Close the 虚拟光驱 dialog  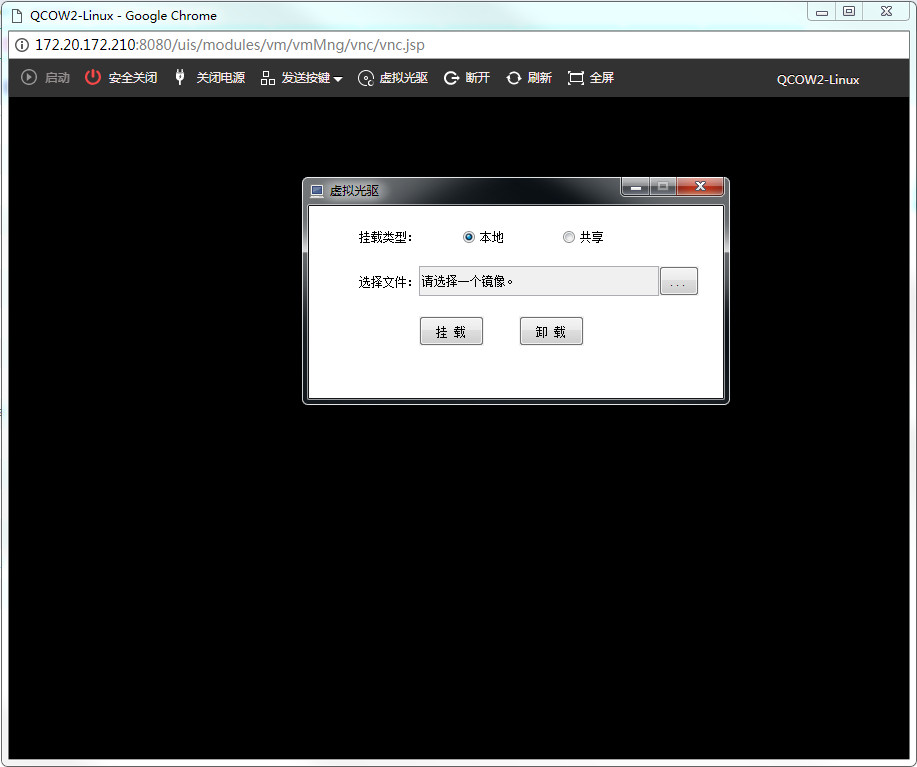click(700, 186)
